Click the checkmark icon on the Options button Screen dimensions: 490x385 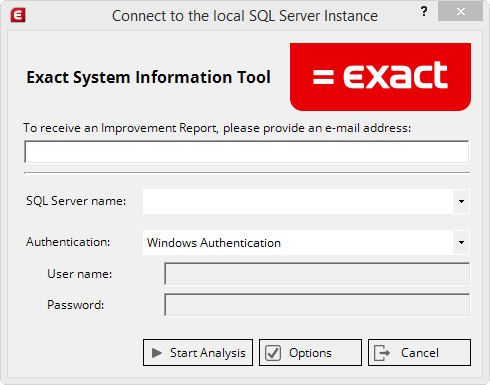(x=273, y=353)
